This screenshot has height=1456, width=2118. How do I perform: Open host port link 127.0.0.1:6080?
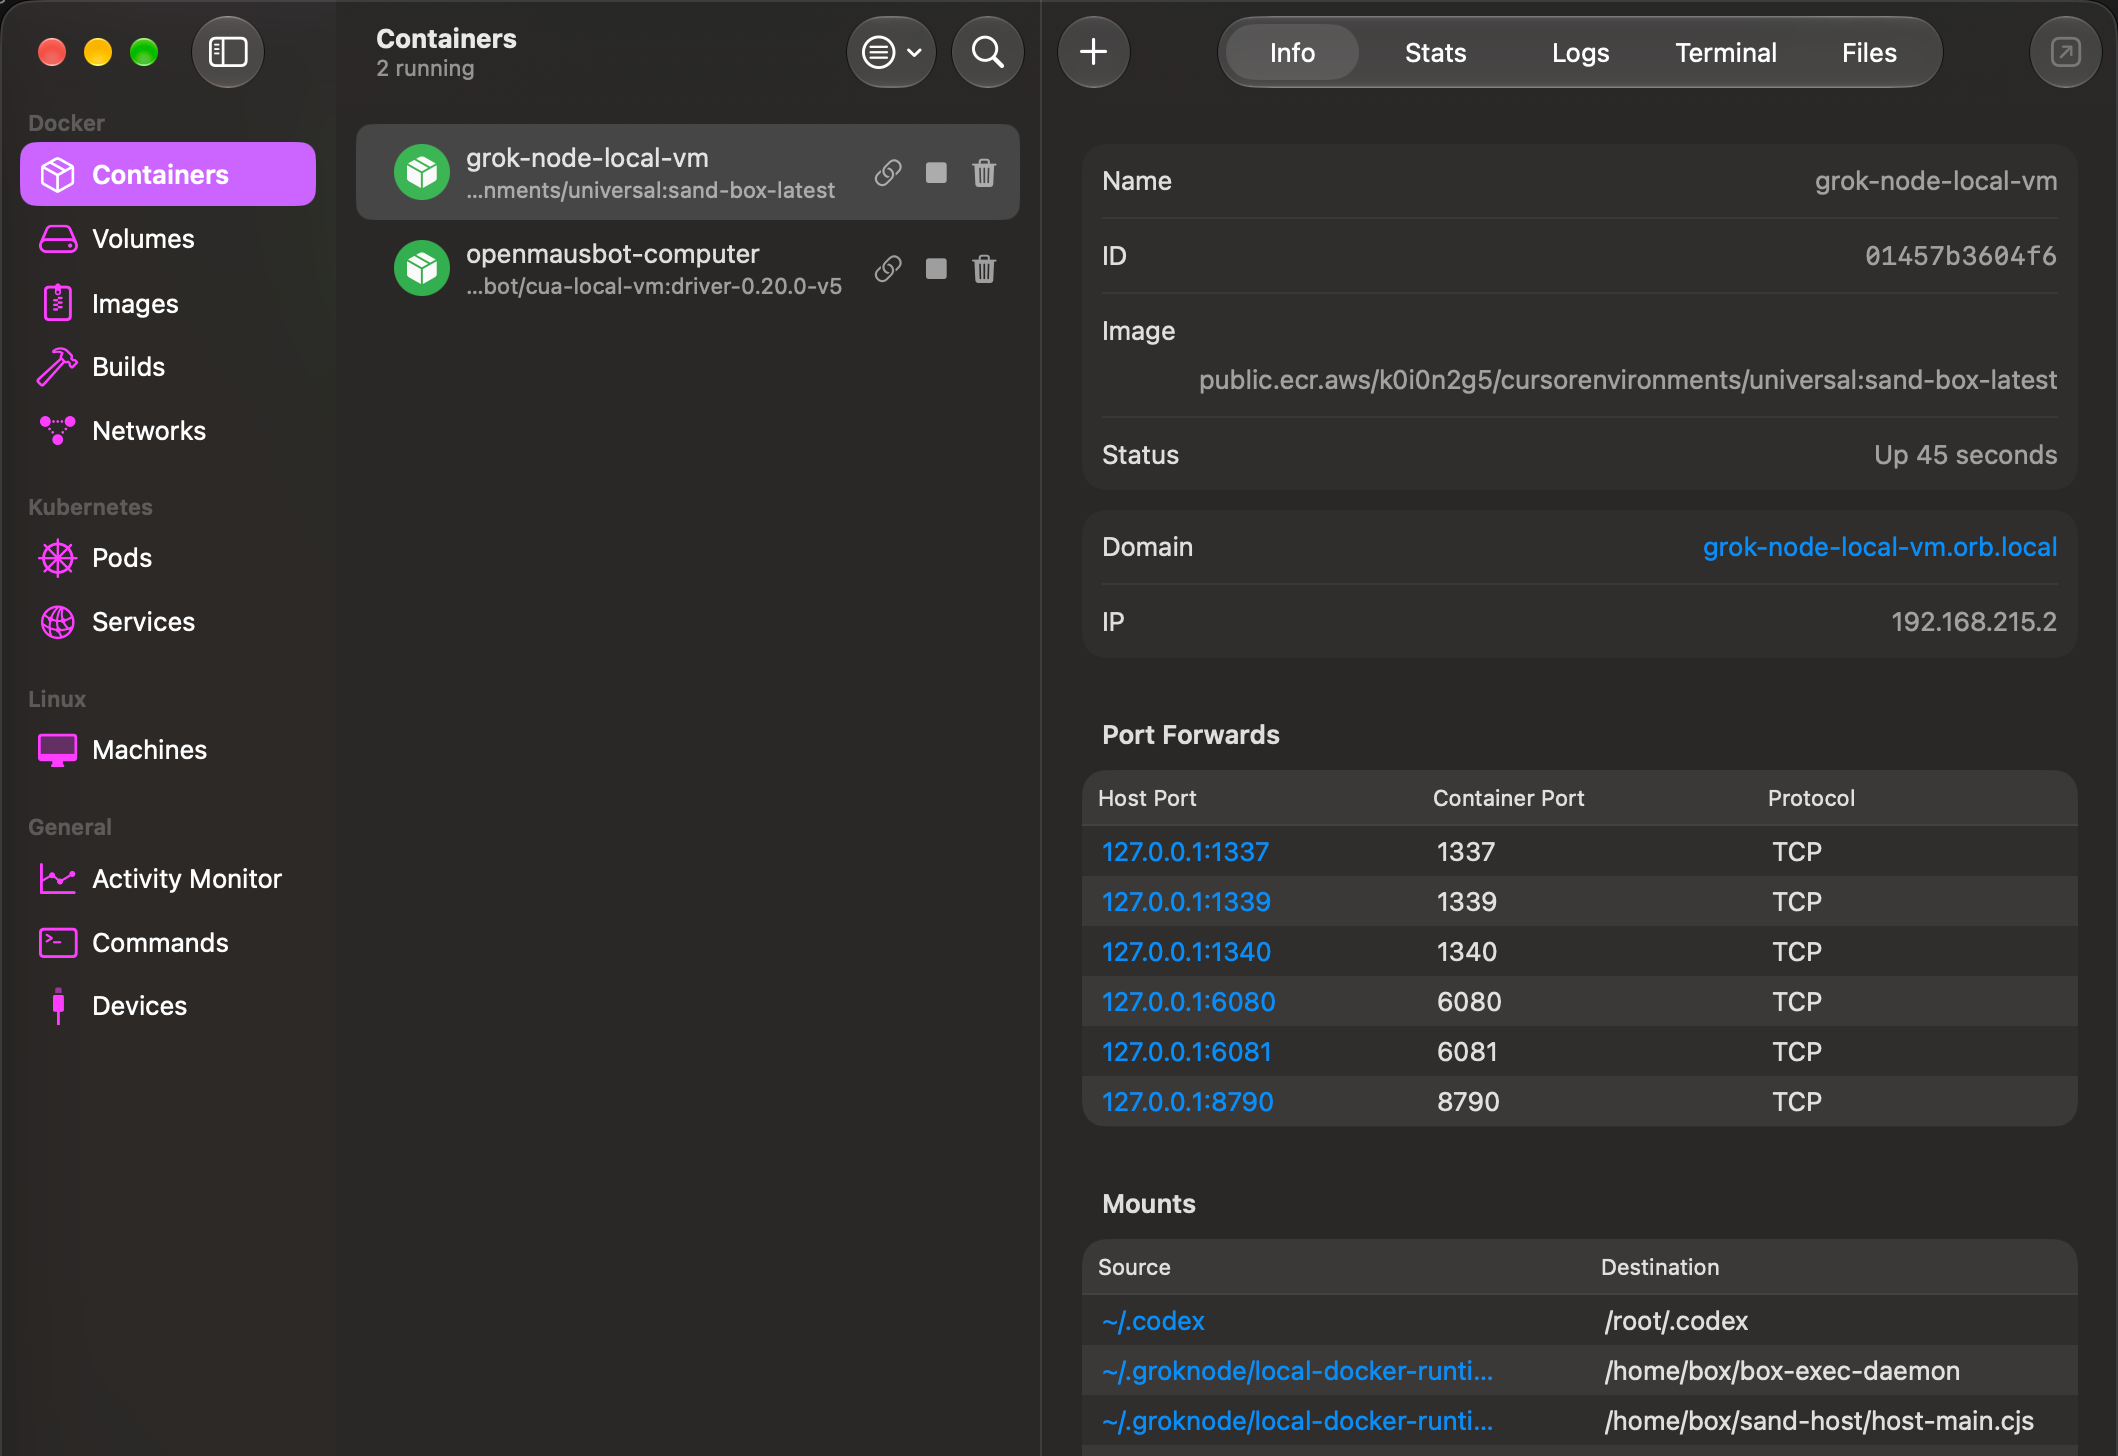point(1188,1002)
